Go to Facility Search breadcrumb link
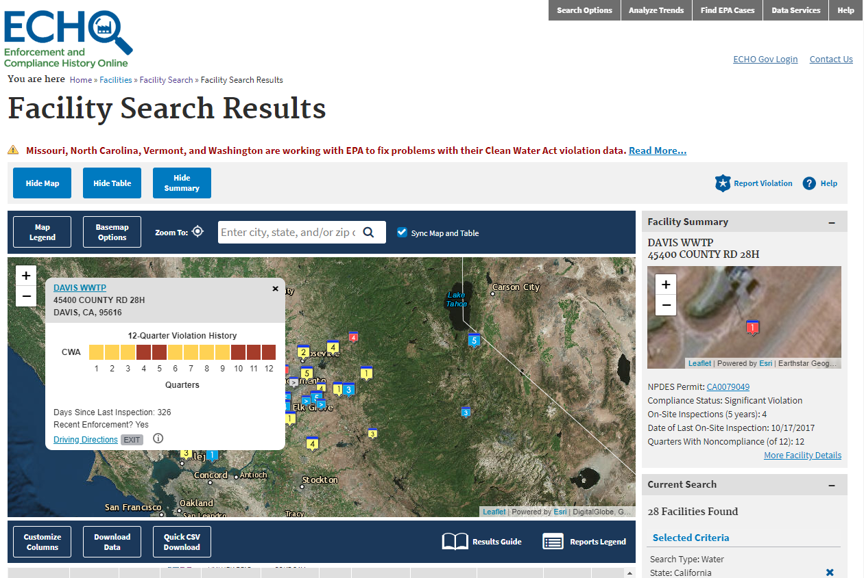Image resolution: width=864 pixels, height=578 pixels. click(166, 80)
